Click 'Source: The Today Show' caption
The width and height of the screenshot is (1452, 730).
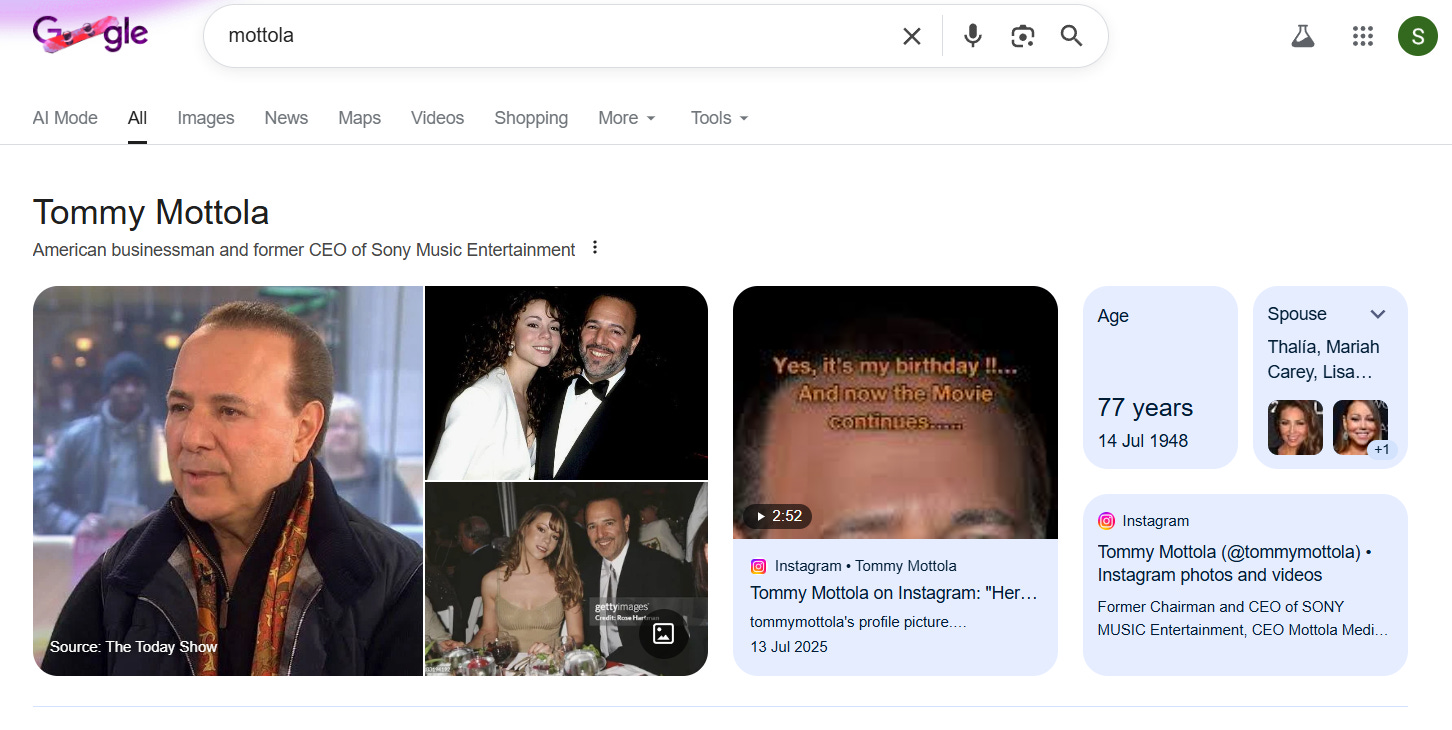134,647
